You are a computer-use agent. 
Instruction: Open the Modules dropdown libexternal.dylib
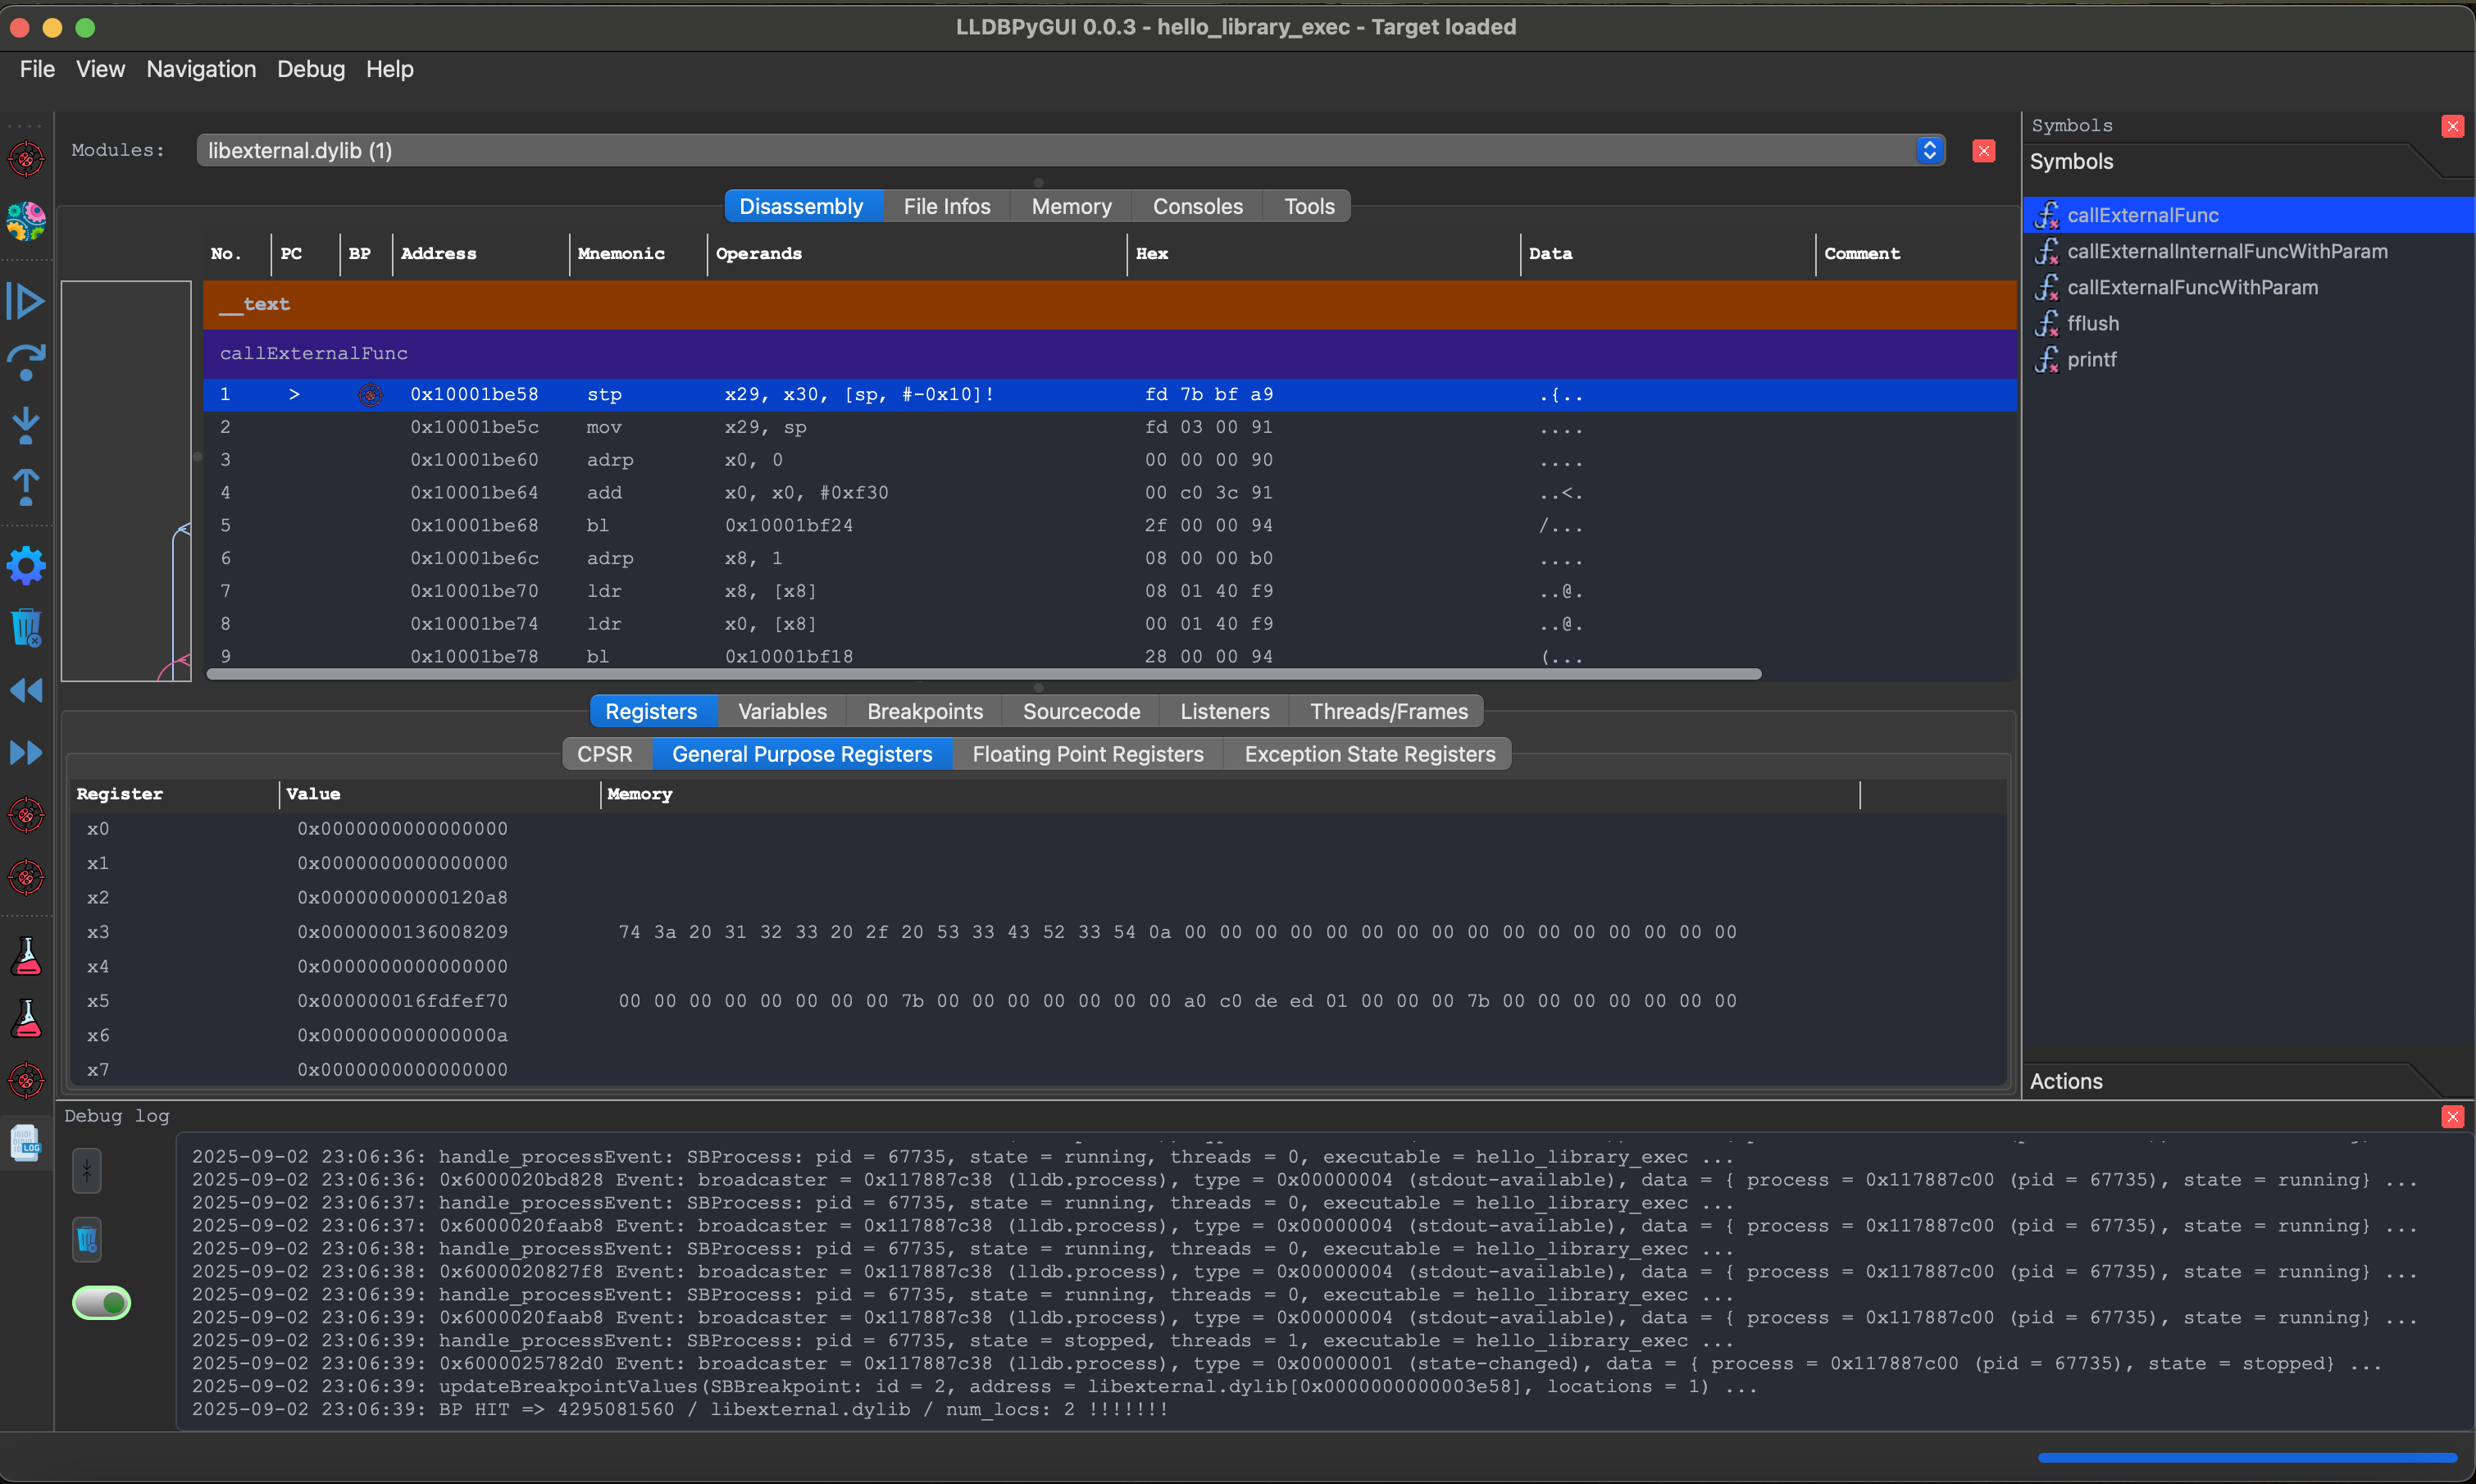tap(1070, 151)
